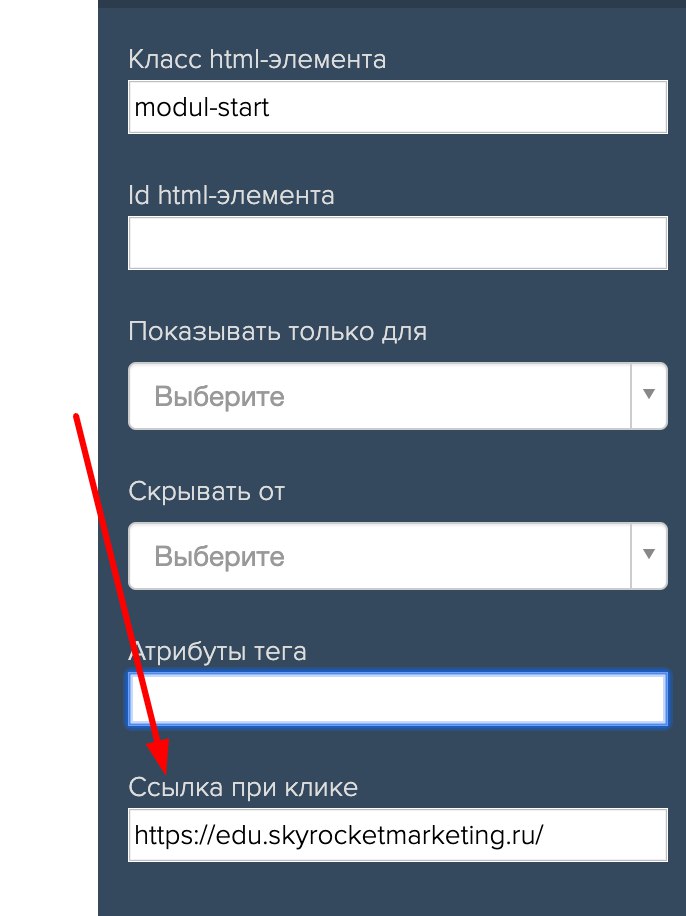Click the darker header strip atop the panel
The image size is (686, 916).
coord(391,4)
